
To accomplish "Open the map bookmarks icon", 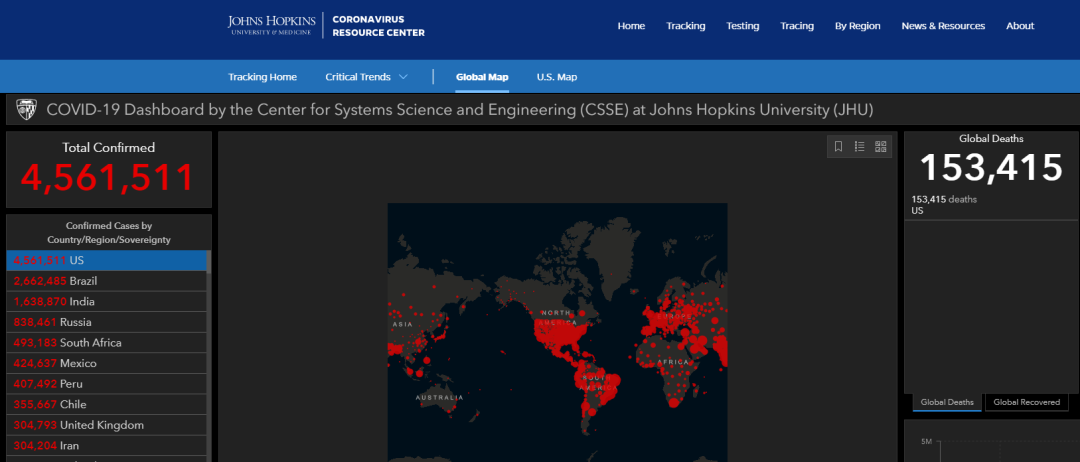I will [838, 147].
